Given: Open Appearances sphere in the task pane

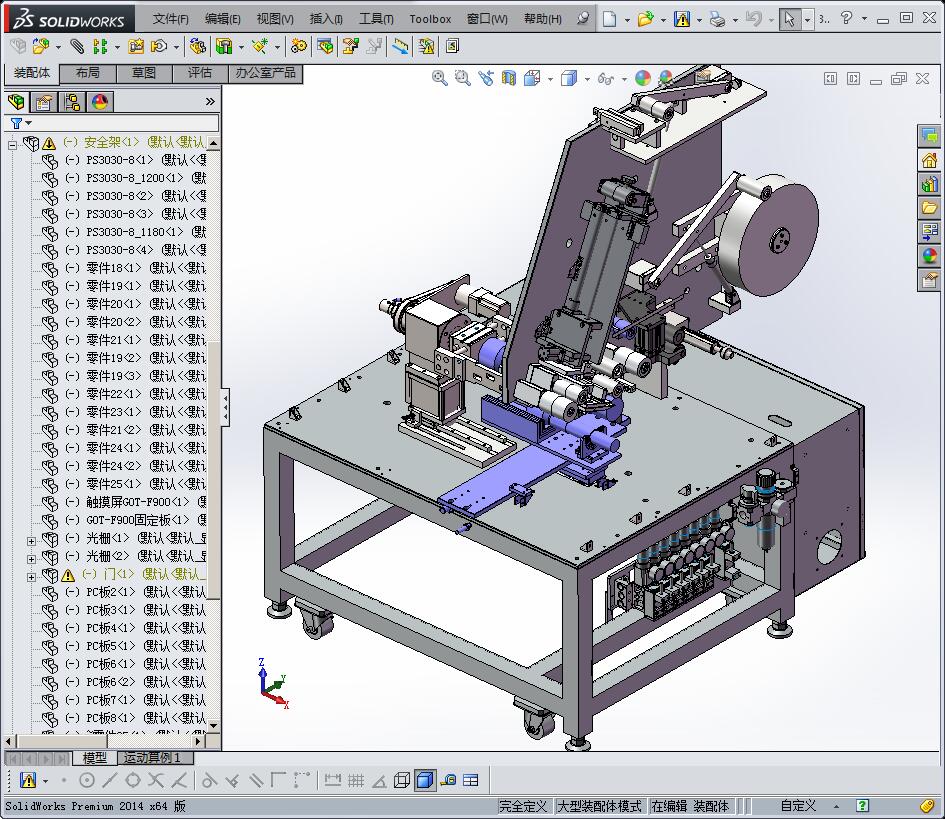Looking at the screenshot, I should pyautogui.click(x=930, y=256).
